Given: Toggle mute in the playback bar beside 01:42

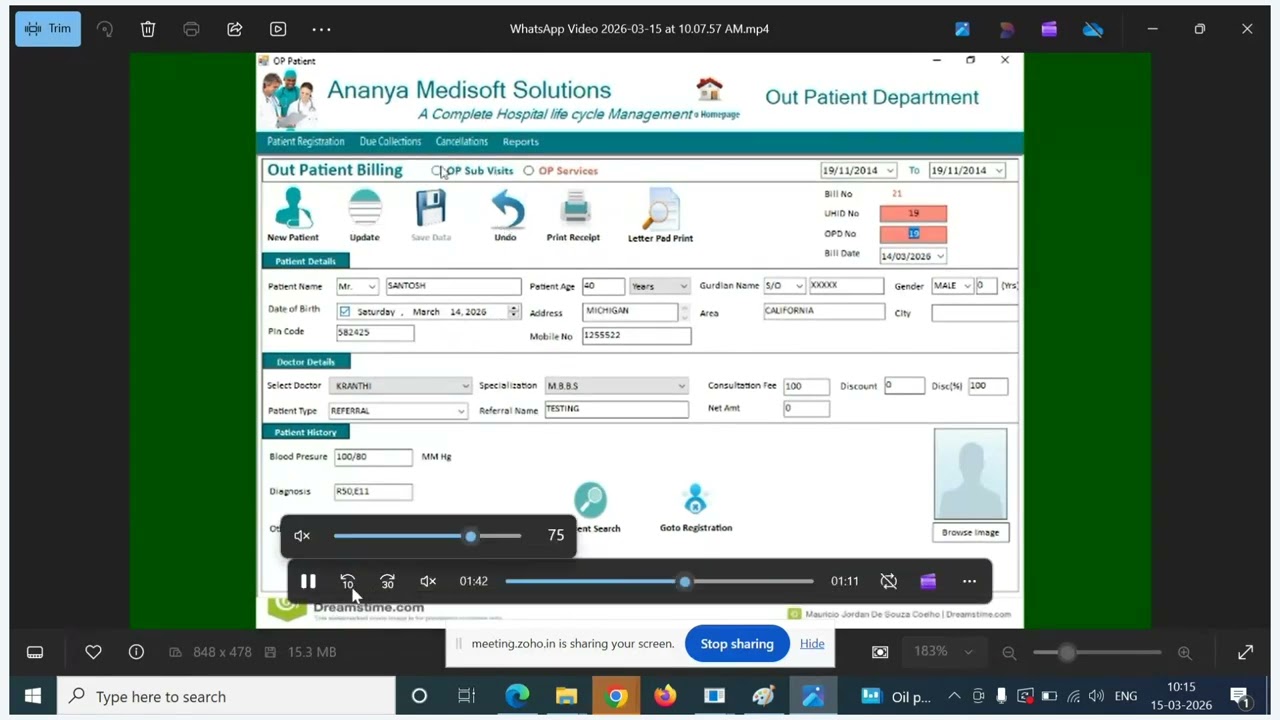Looking at the screenshot, I should pos(428,581).
